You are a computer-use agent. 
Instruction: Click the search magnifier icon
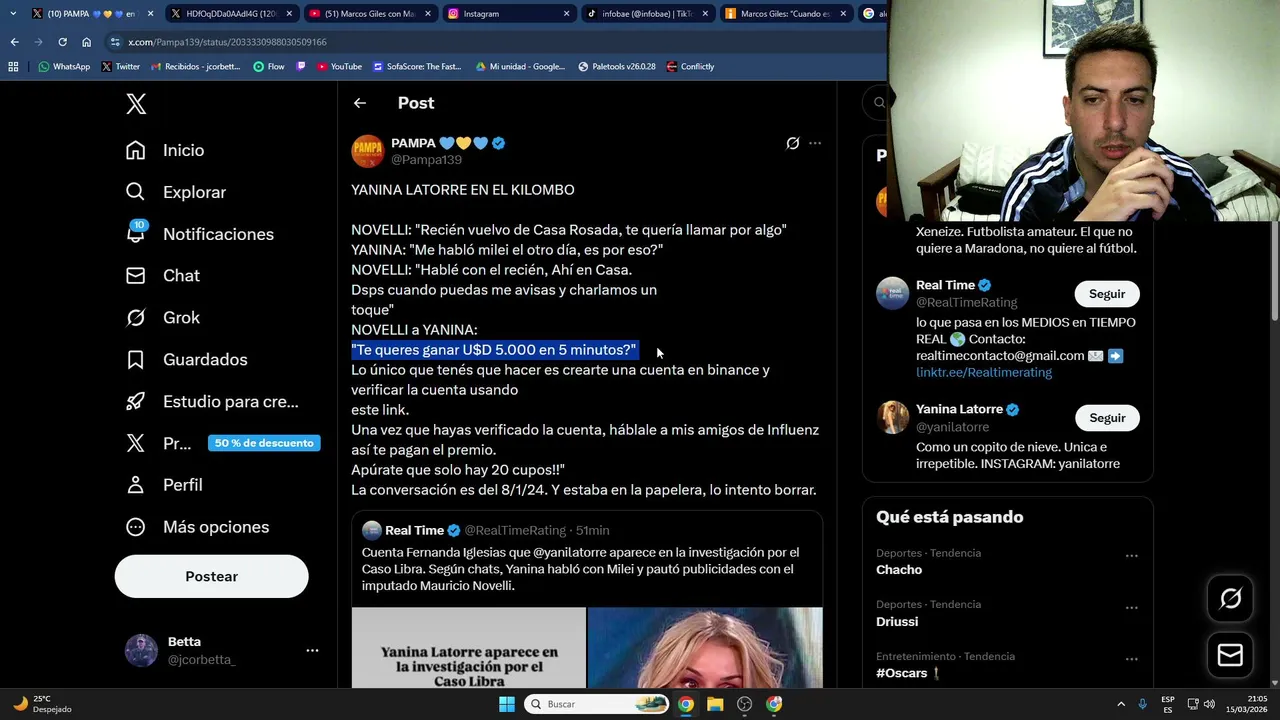pyautogui.click(x=879, y=102)
